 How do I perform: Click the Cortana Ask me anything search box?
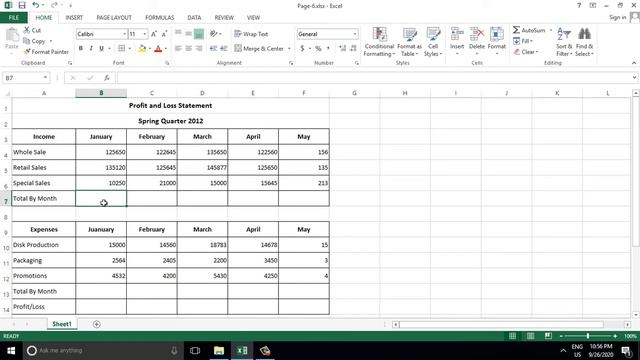coord(102,351)
